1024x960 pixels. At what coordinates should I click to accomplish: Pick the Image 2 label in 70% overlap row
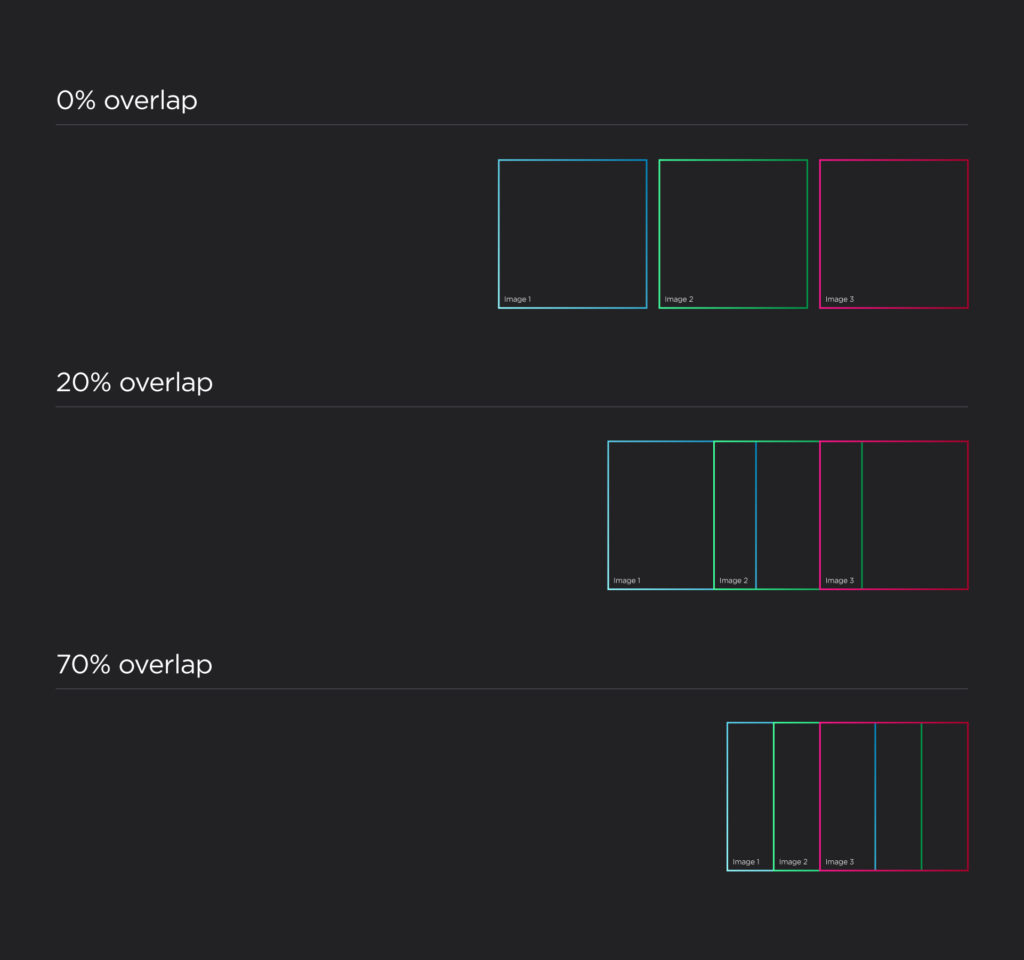pos(792,862)
